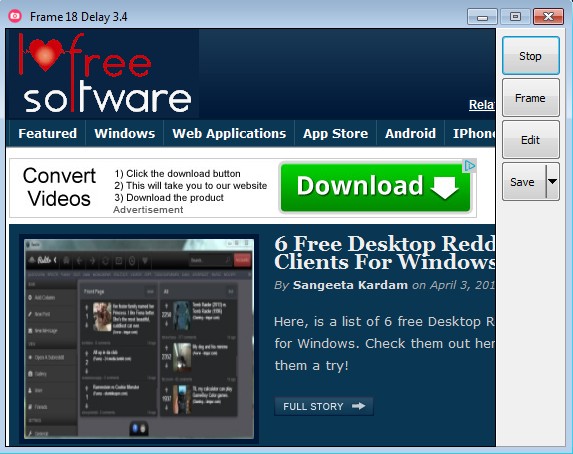Image resolution: width=573 pixels, height=454 pixels.
Task: Stop the recording with the Stop button
Action: coord(531,56)
